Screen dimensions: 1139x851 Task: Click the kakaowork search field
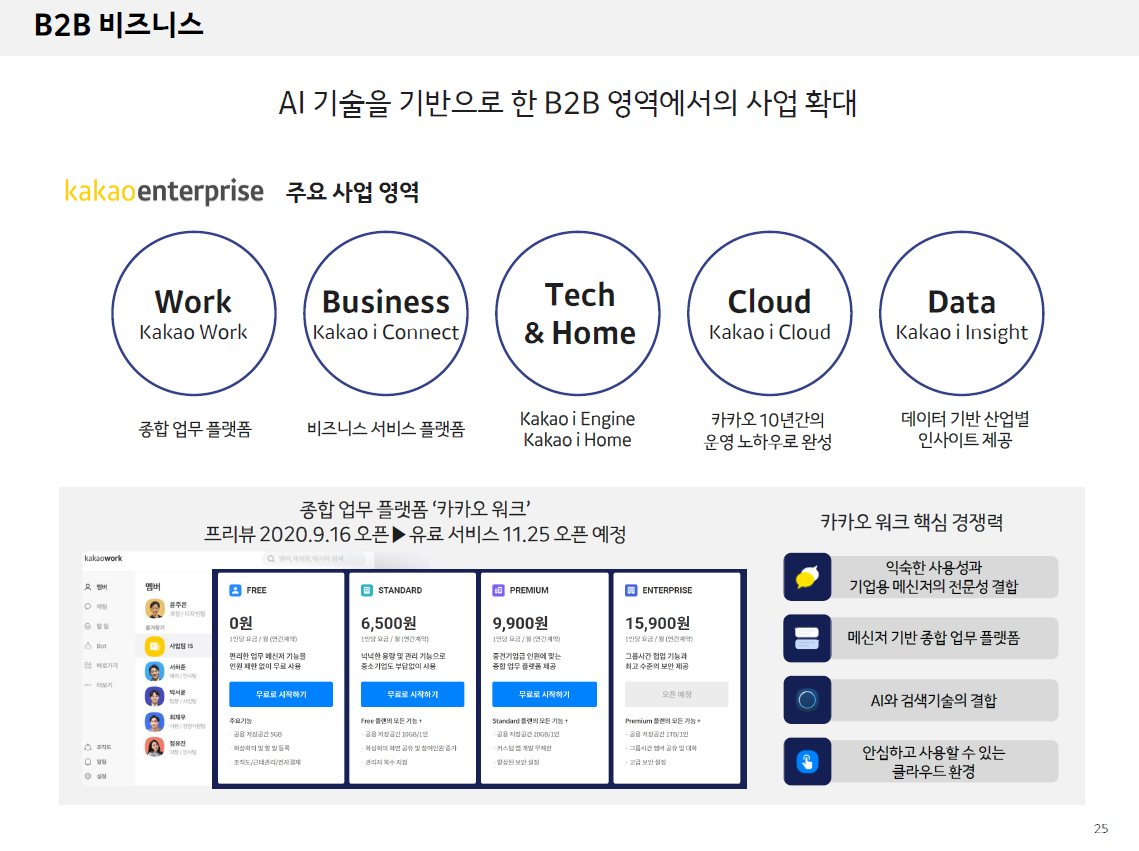point(317,558)
